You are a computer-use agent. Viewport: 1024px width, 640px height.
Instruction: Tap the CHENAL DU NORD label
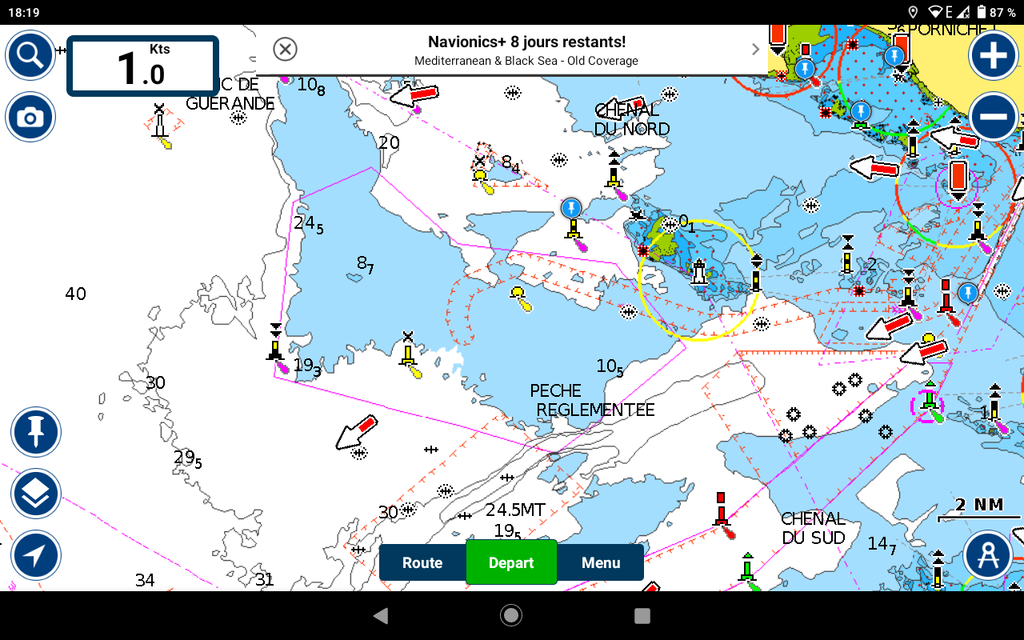coord(632,120)
